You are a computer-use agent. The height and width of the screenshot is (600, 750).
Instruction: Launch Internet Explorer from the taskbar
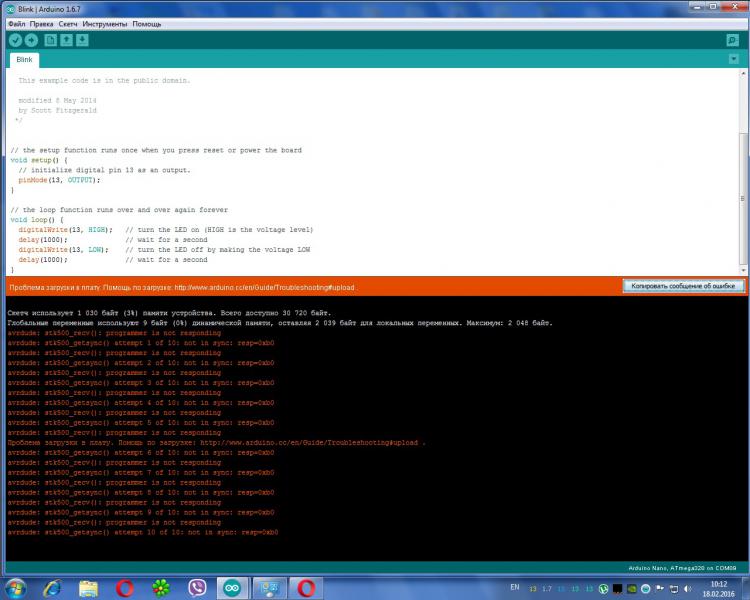click(x=52, y=588)
